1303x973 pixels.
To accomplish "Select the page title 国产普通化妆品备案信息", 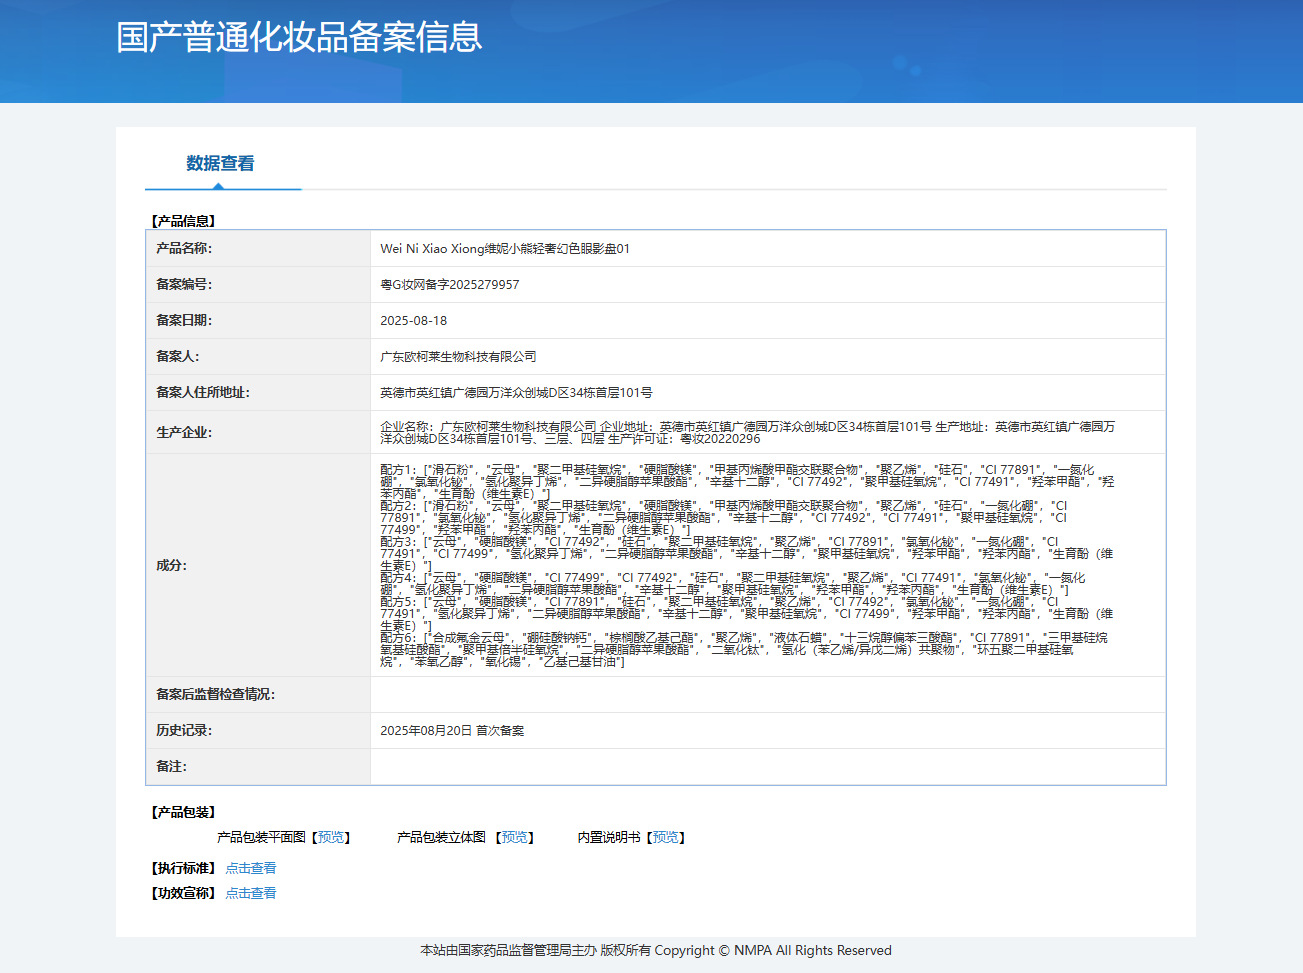I will 299,37.
